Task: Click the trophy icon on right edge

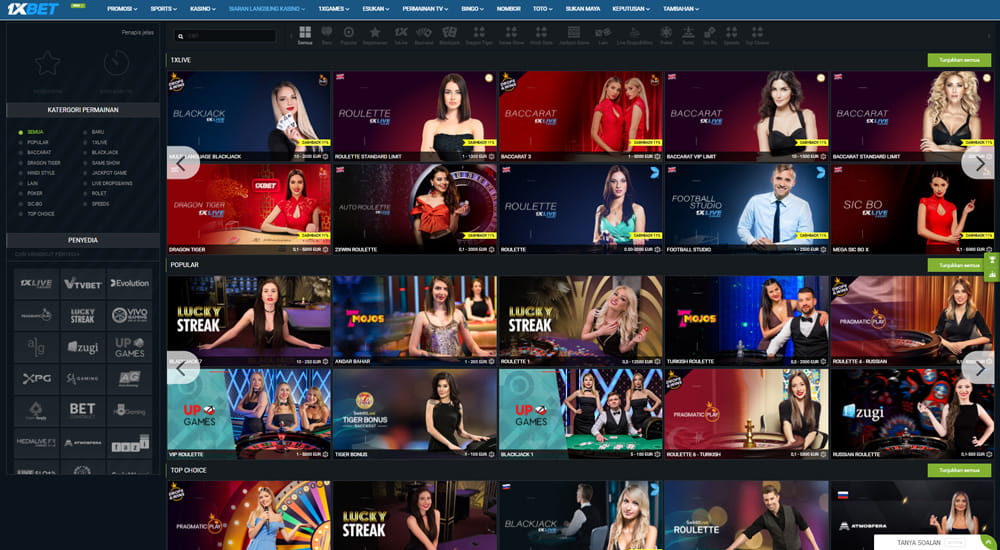Action: coord(992,260)
